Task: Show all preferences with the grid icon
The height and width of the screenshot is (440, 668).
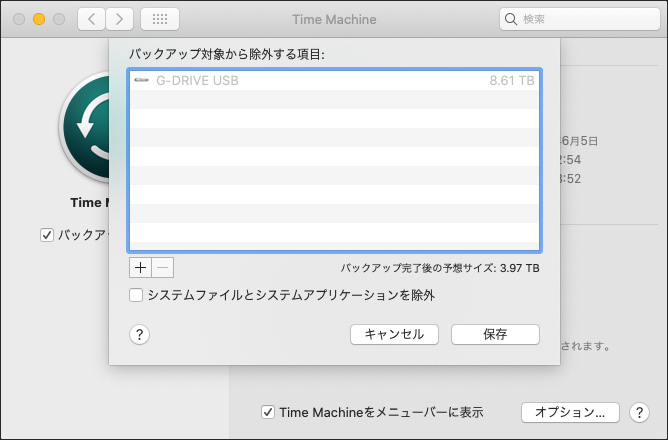Action: pyautogui.click(x=160, y=19)
